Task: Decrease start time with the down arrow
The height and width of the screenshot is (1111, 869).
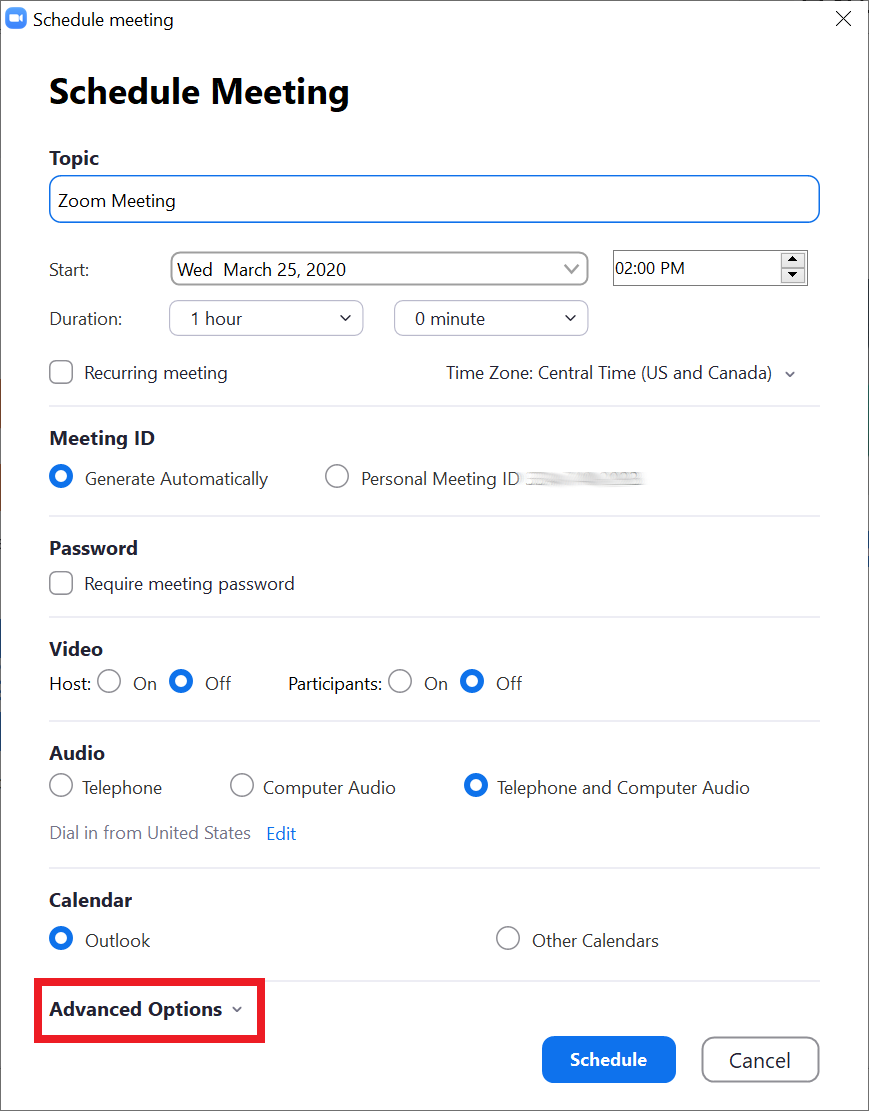Action: click(792, 276)
